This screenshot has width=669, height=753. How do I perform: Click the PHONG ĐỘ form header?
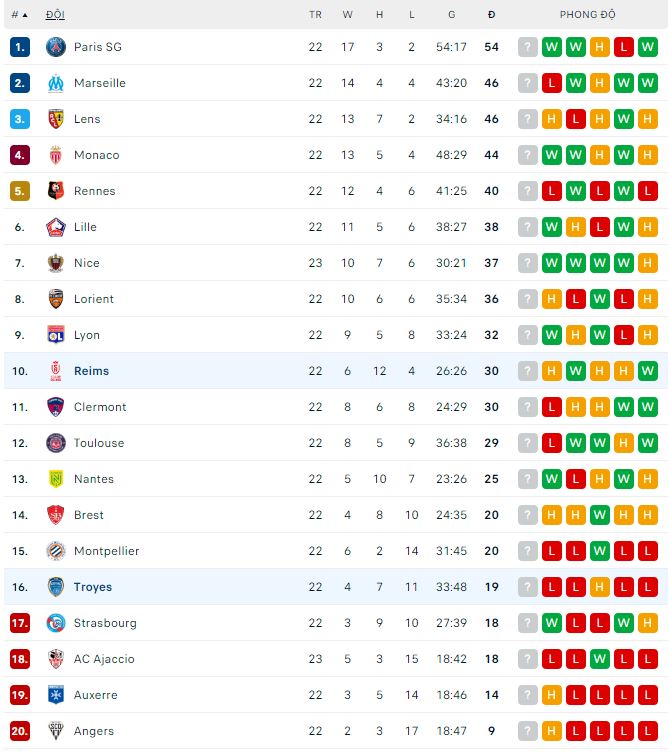[587, 15]
